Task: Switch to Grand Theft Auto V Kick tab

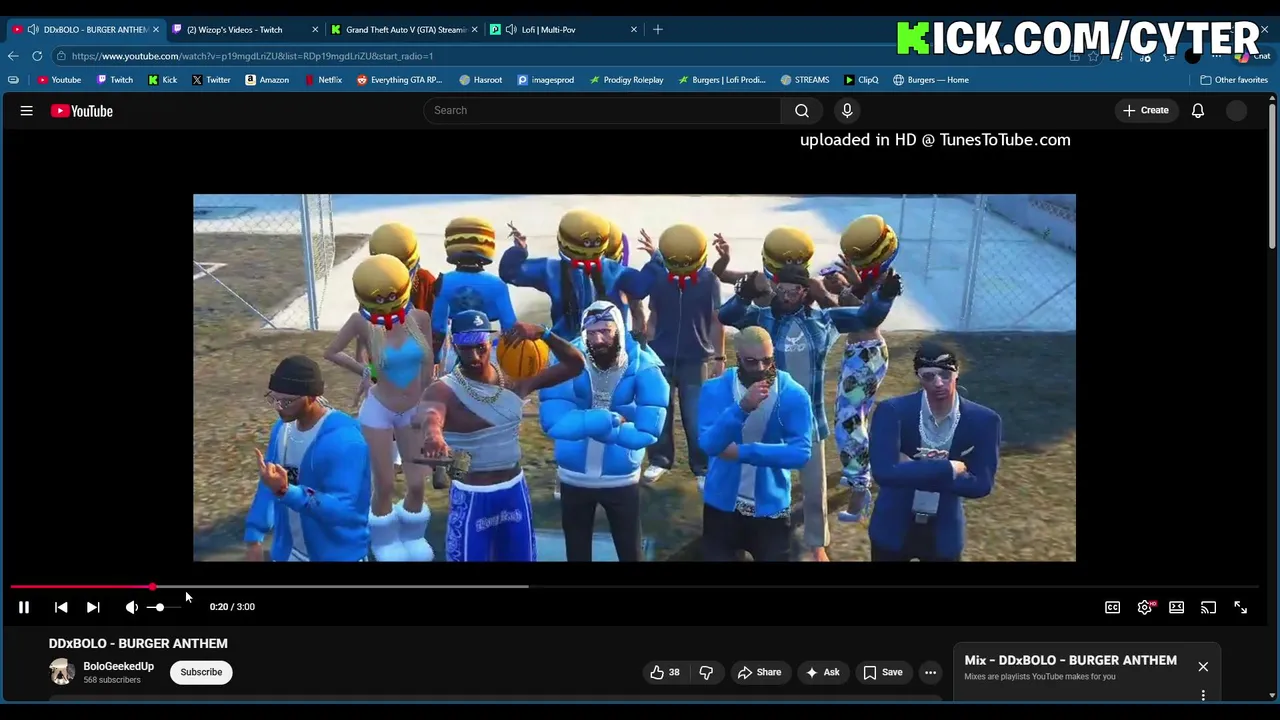Action: point(406,29)
